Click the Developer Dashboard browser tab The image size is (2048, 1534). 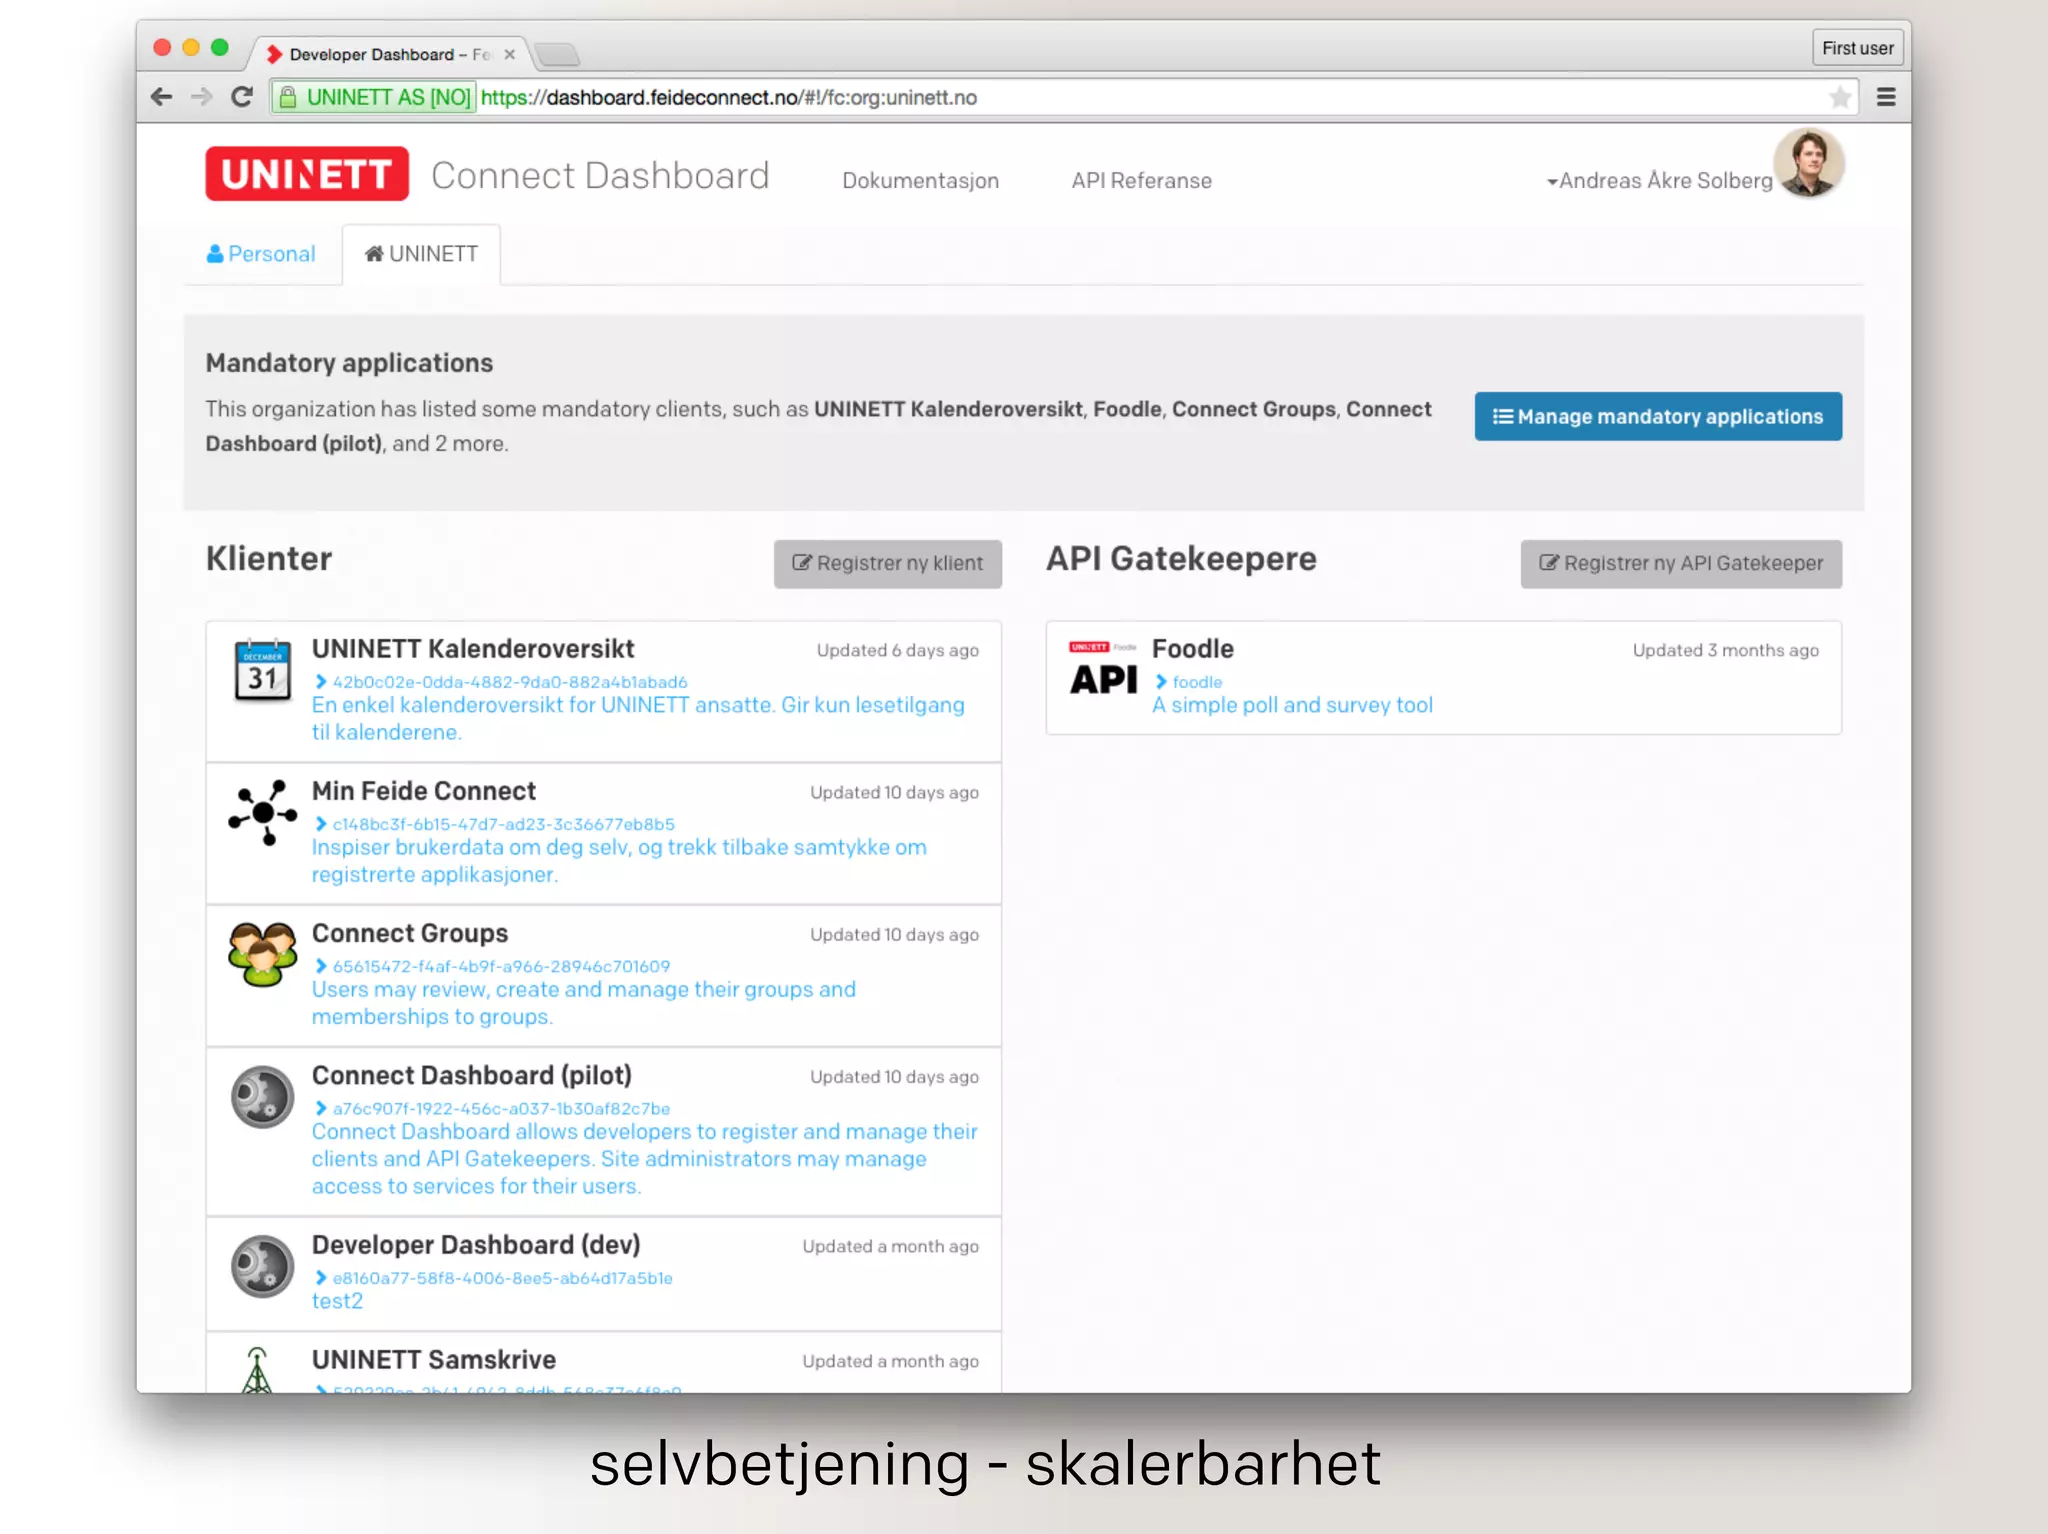(390, 54)
